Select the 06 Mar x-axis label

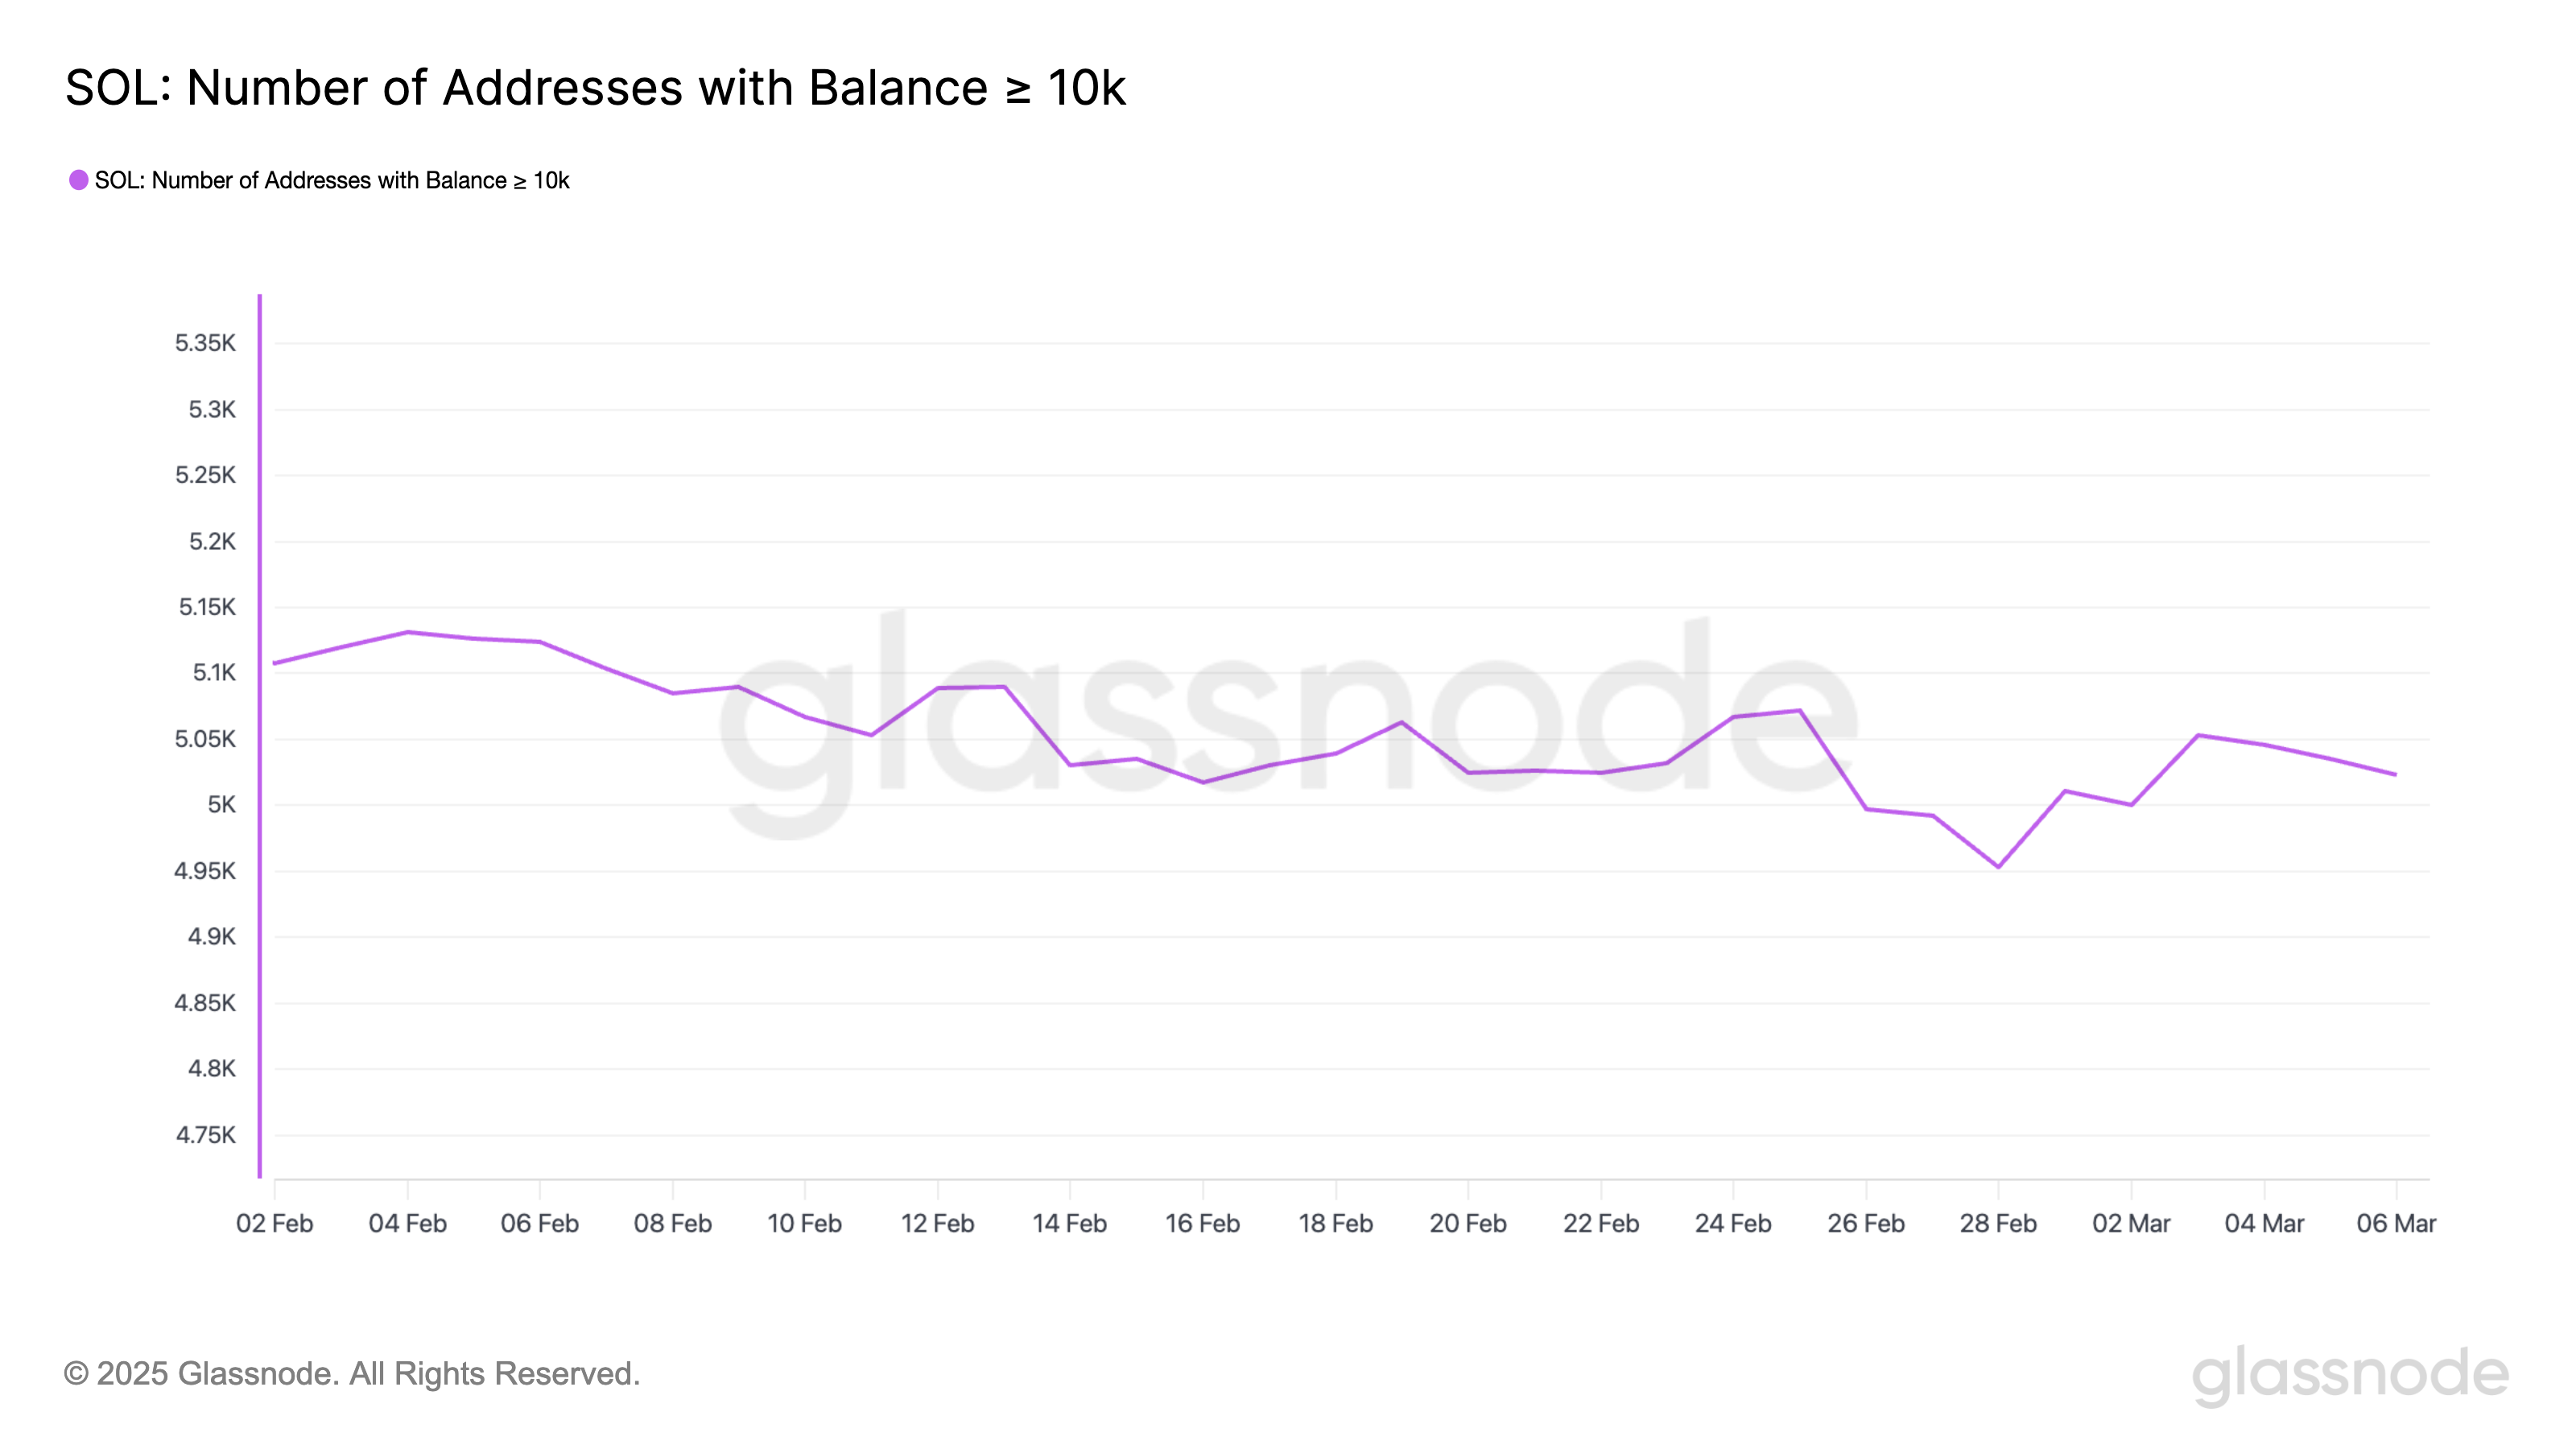pos(2396,1223)
